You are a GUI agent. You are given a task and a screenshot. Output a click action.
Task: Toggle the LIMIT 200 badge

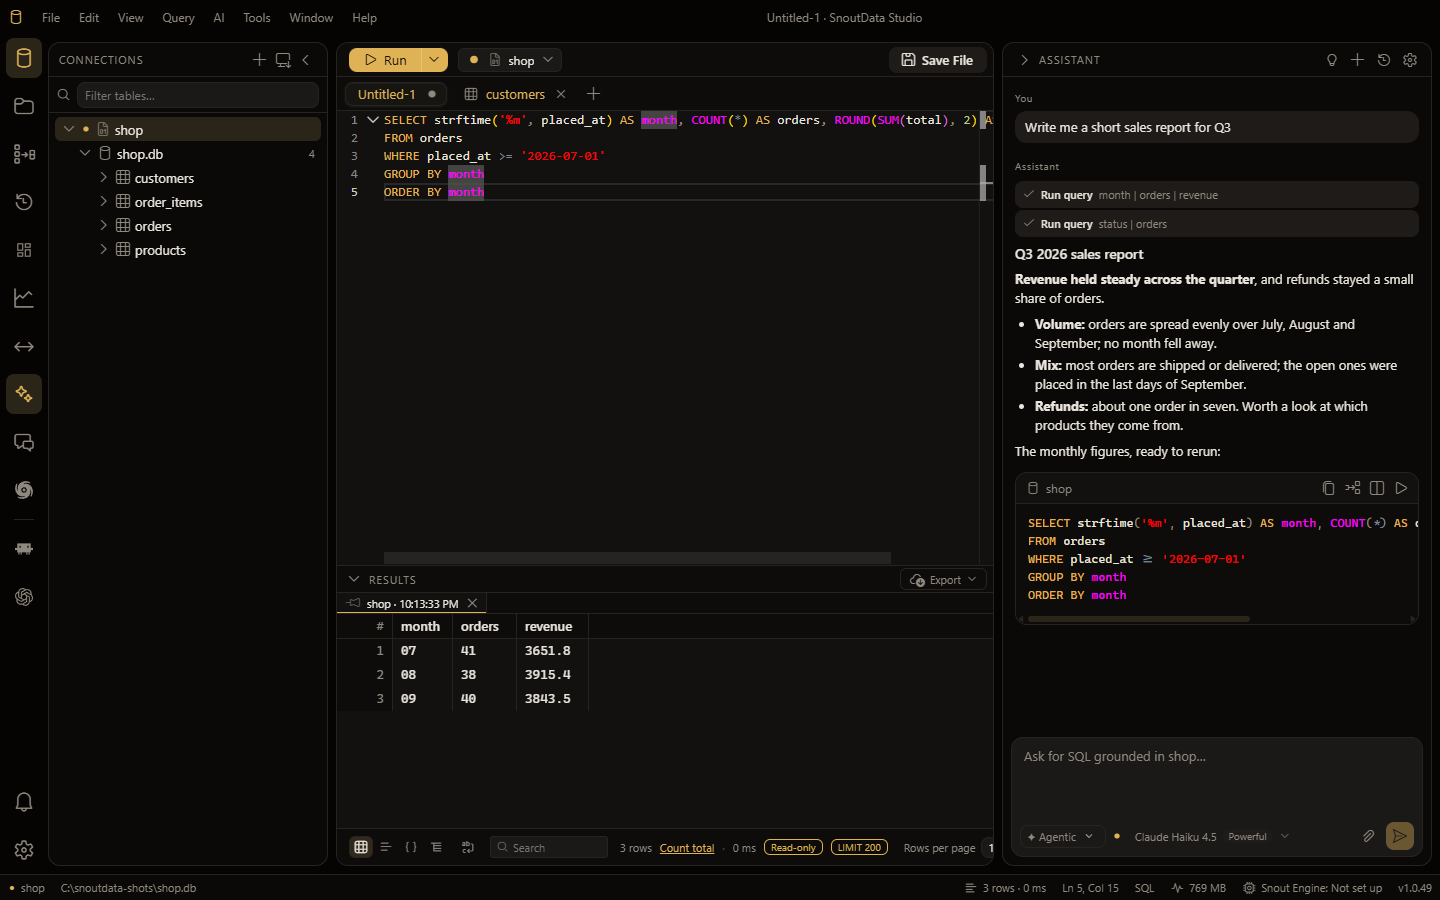(859, 847)
